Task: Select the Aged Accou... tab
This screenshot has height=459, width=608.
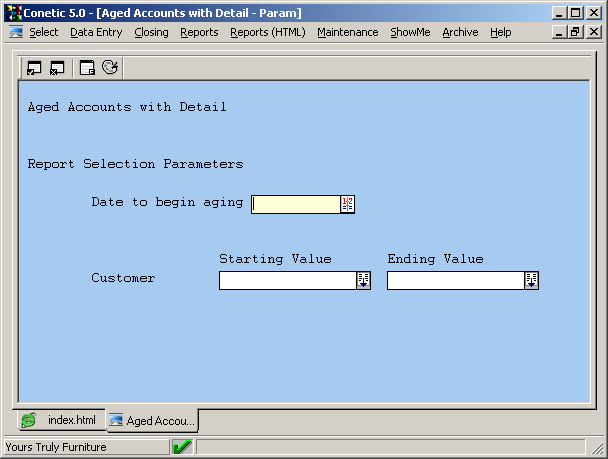Action: pos(152,421)
